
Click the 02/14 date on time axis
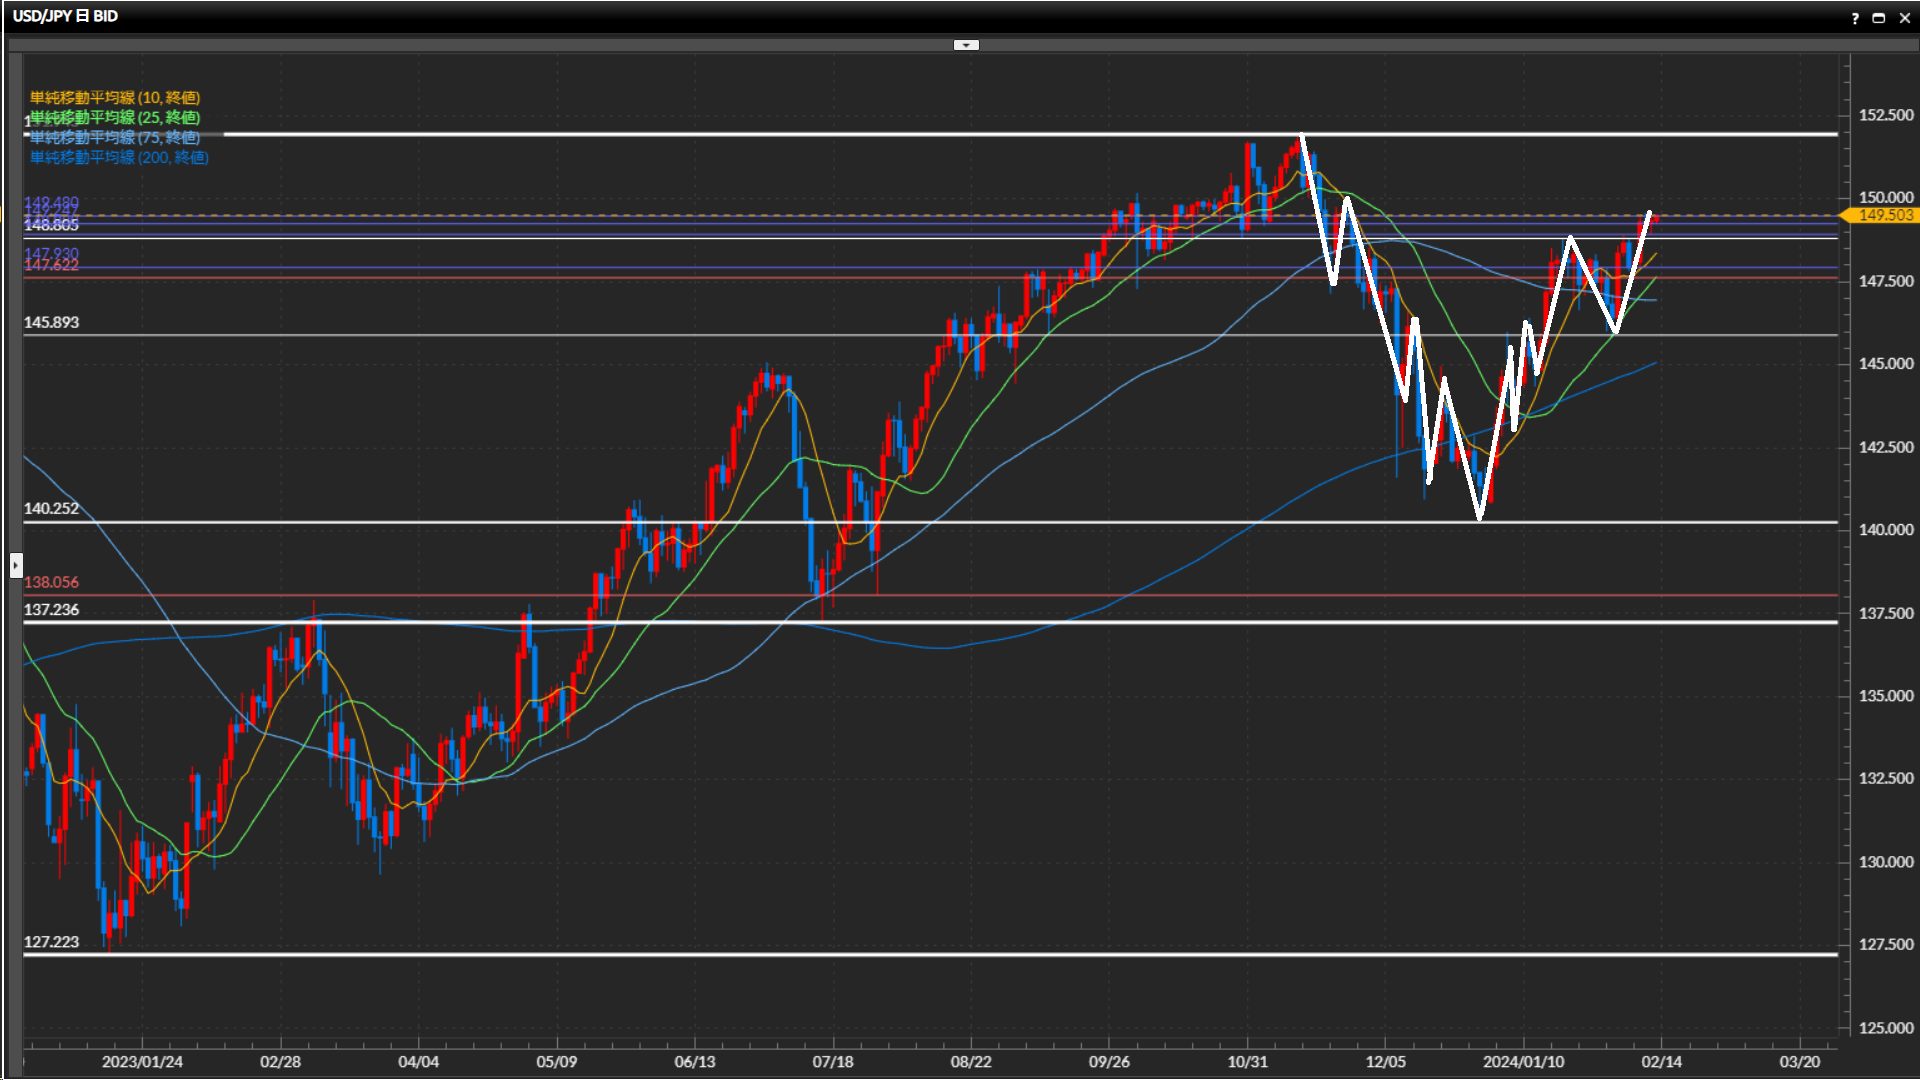pyautogui.click(x=1661, y=1061)
